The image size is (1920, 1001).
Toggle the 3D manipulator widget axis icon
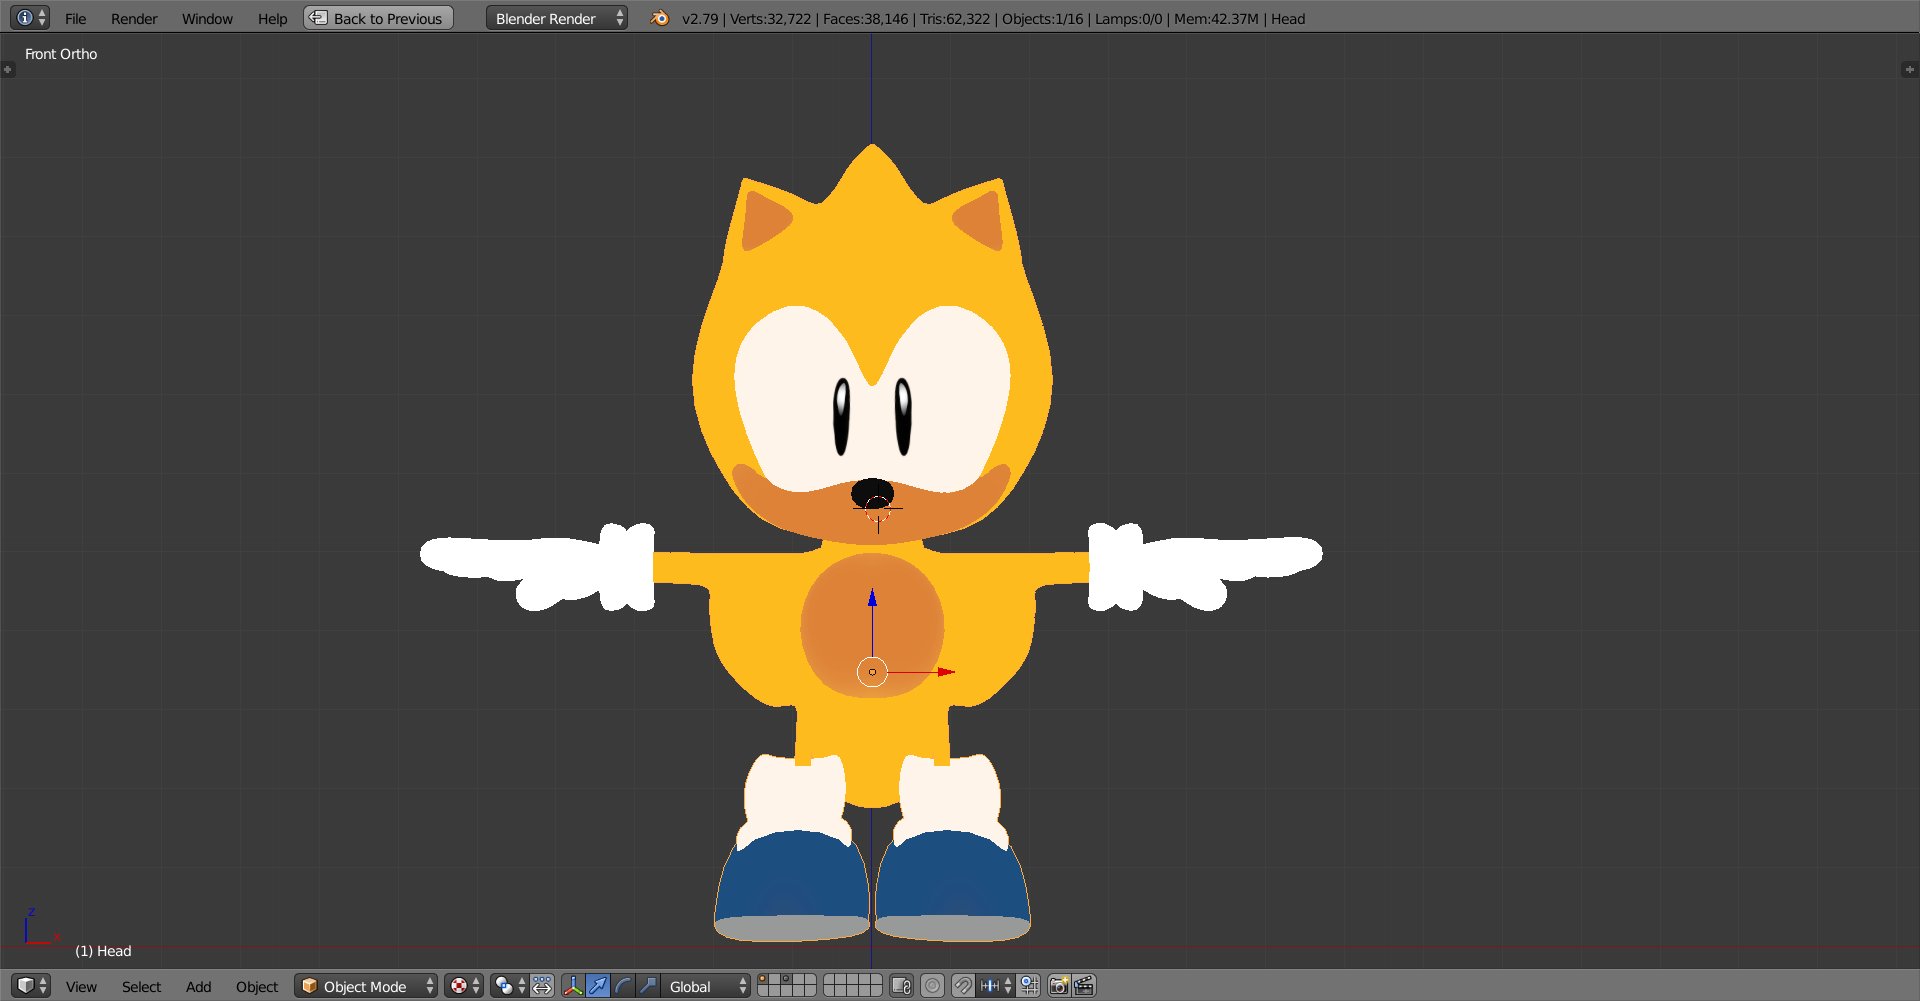(573, 986)
